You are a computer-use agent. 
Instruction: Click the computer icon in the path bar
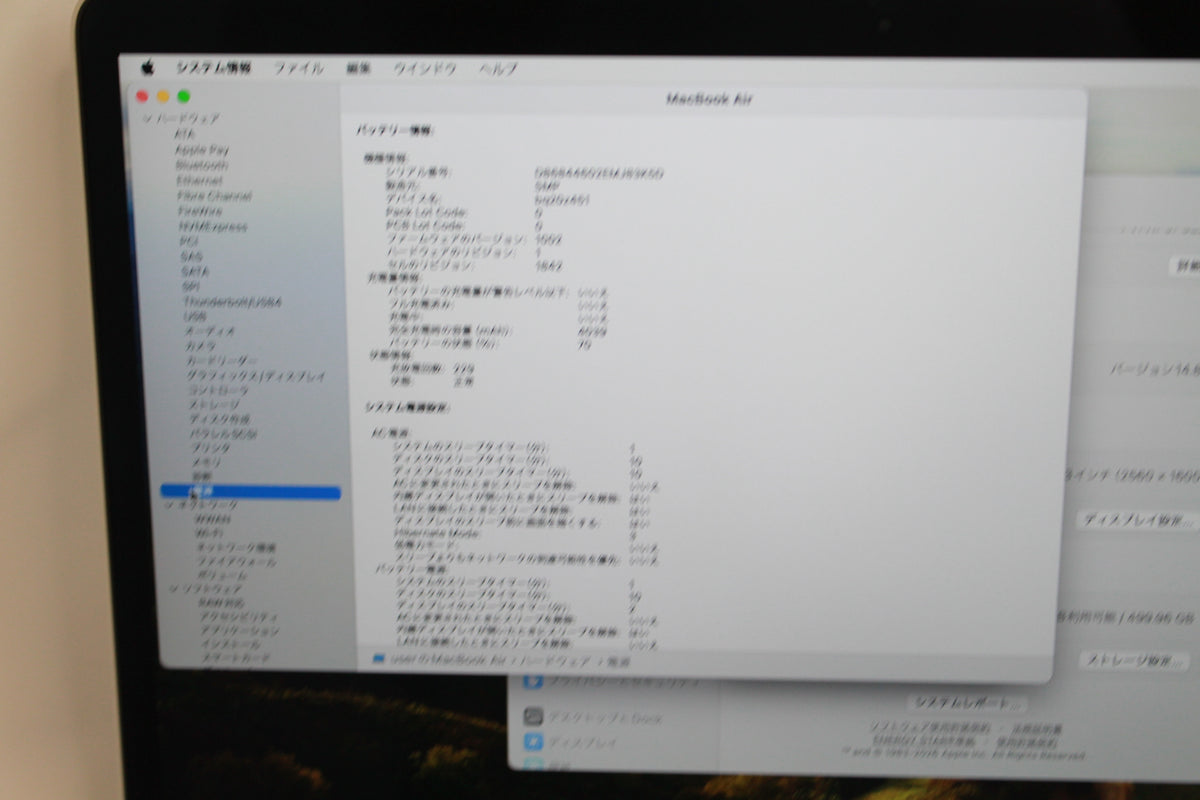point(378,660)
